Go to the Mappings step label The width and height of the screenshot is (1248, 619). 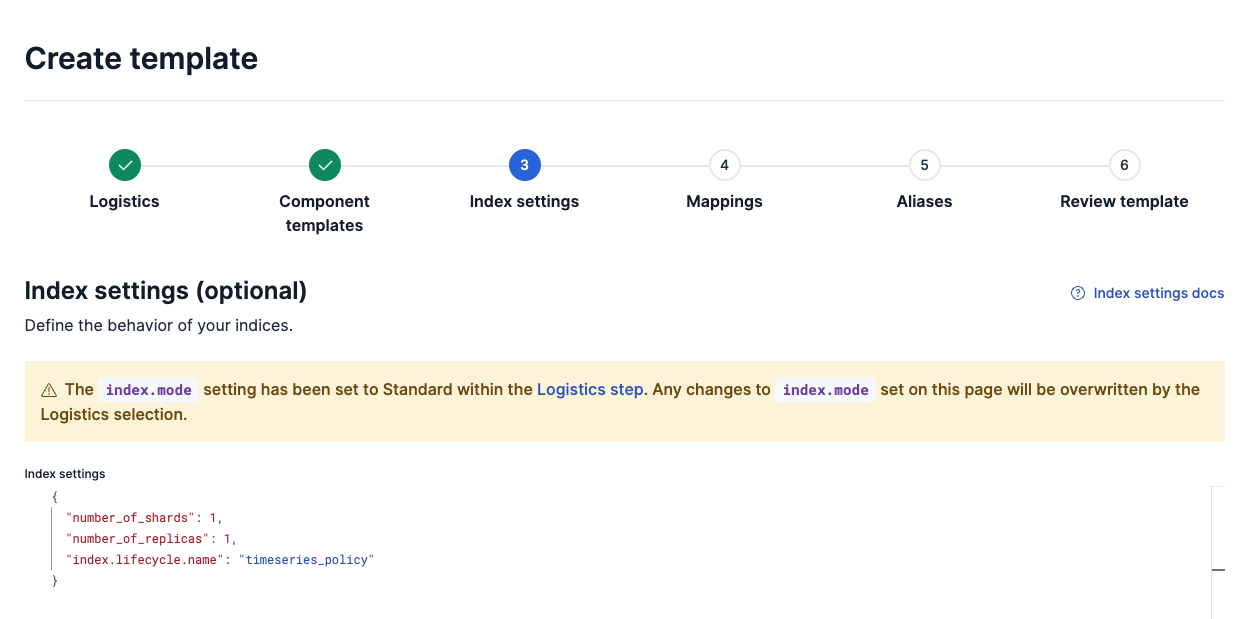click(x=724, y=201)
